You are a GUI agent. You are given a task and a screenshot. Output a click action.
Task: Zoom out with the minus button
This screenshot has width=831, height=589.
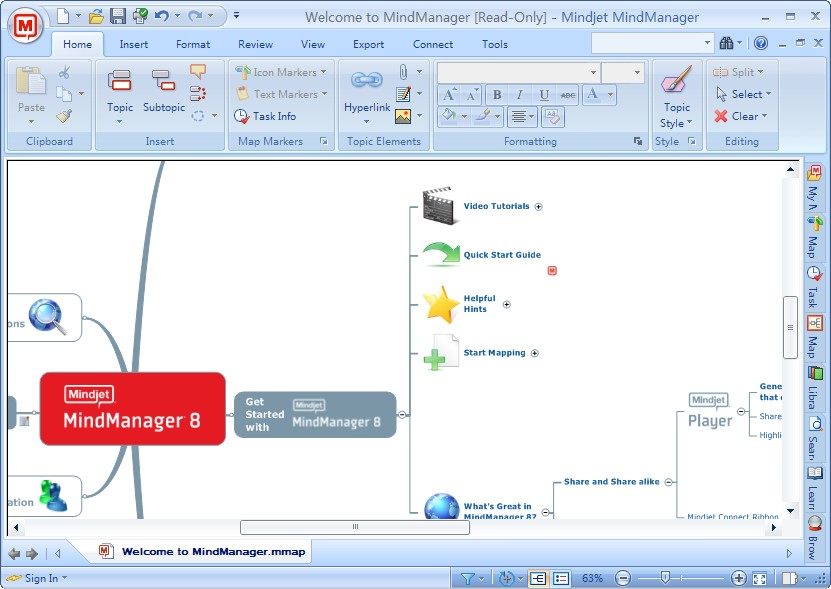coord(623,578)
